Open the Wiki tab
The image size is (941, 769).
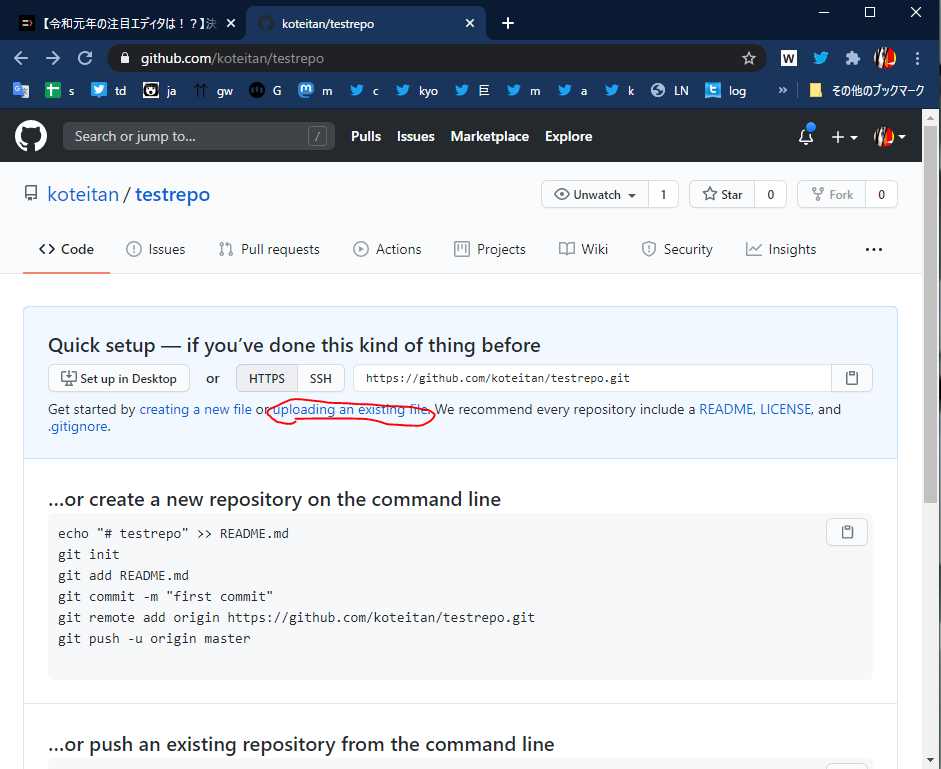click(583, 249)
